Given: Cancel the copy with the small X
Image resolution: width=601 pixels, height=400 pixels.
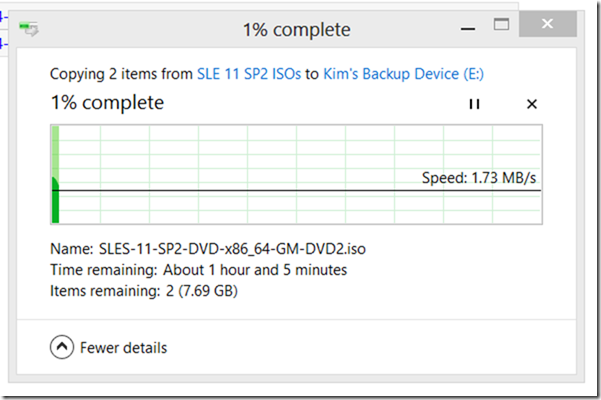Looking at the screenshot, I should point(532,104).
